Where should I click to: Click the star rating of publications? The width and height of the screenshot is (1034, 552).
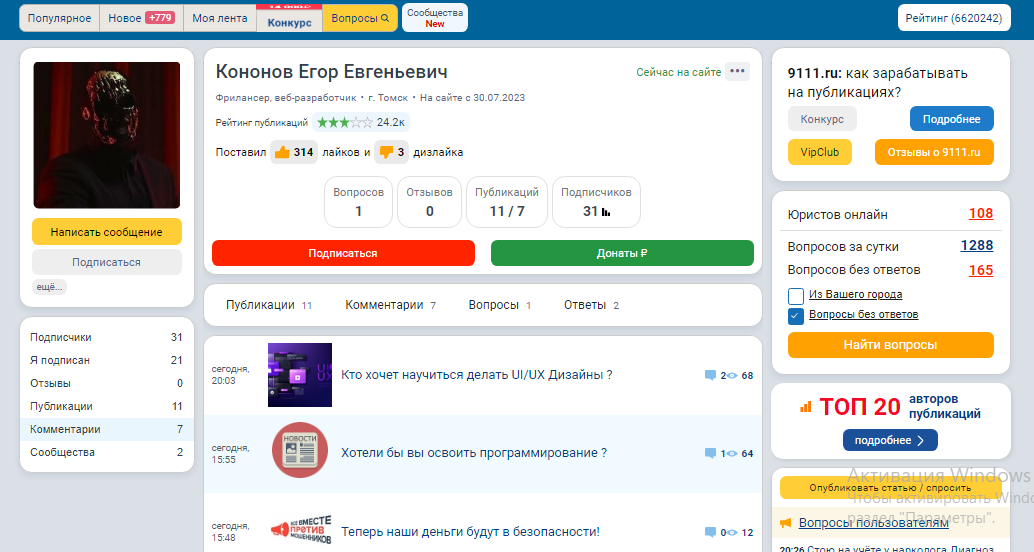click(x=345, y=122)
